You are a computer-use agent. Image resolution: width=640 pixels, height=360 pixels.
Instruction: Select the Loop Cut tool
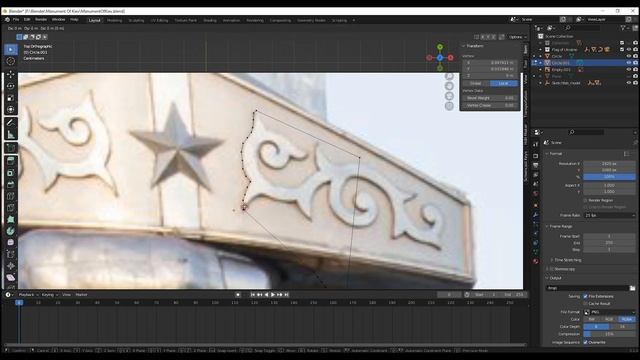point(11,196)
